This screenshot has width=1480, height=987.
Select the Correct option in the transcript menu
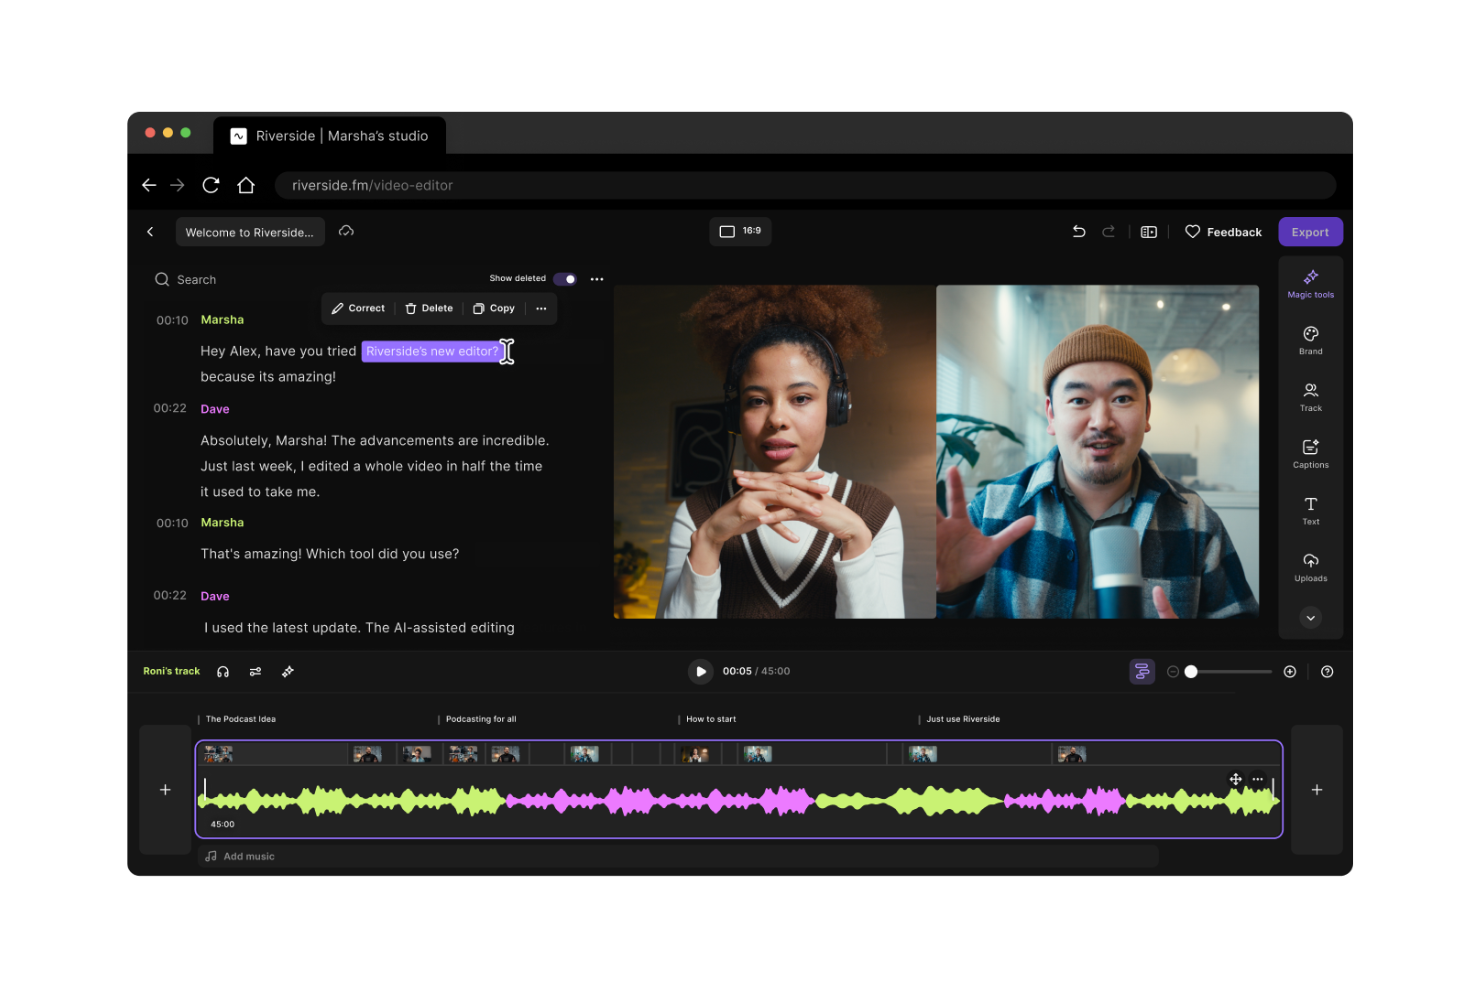358,308
